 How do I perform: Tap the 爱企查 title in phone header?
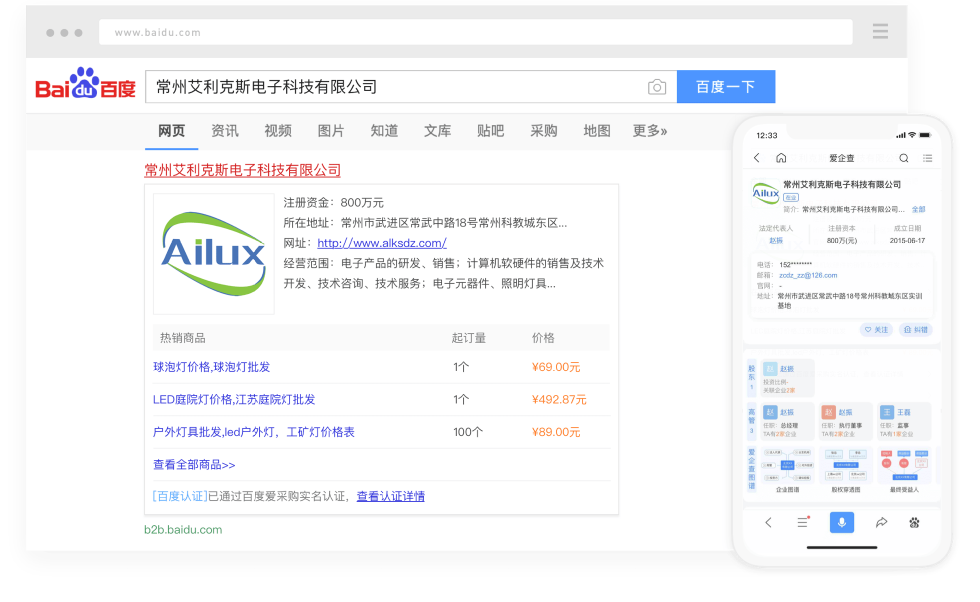tap(841, 158)
